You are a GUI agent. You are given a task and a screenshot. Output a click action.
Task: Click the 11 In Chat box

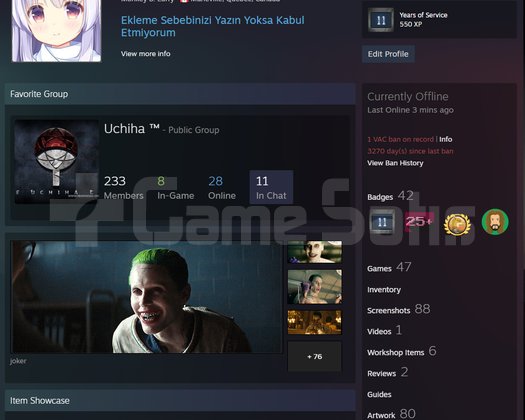[x=271, y=187]
